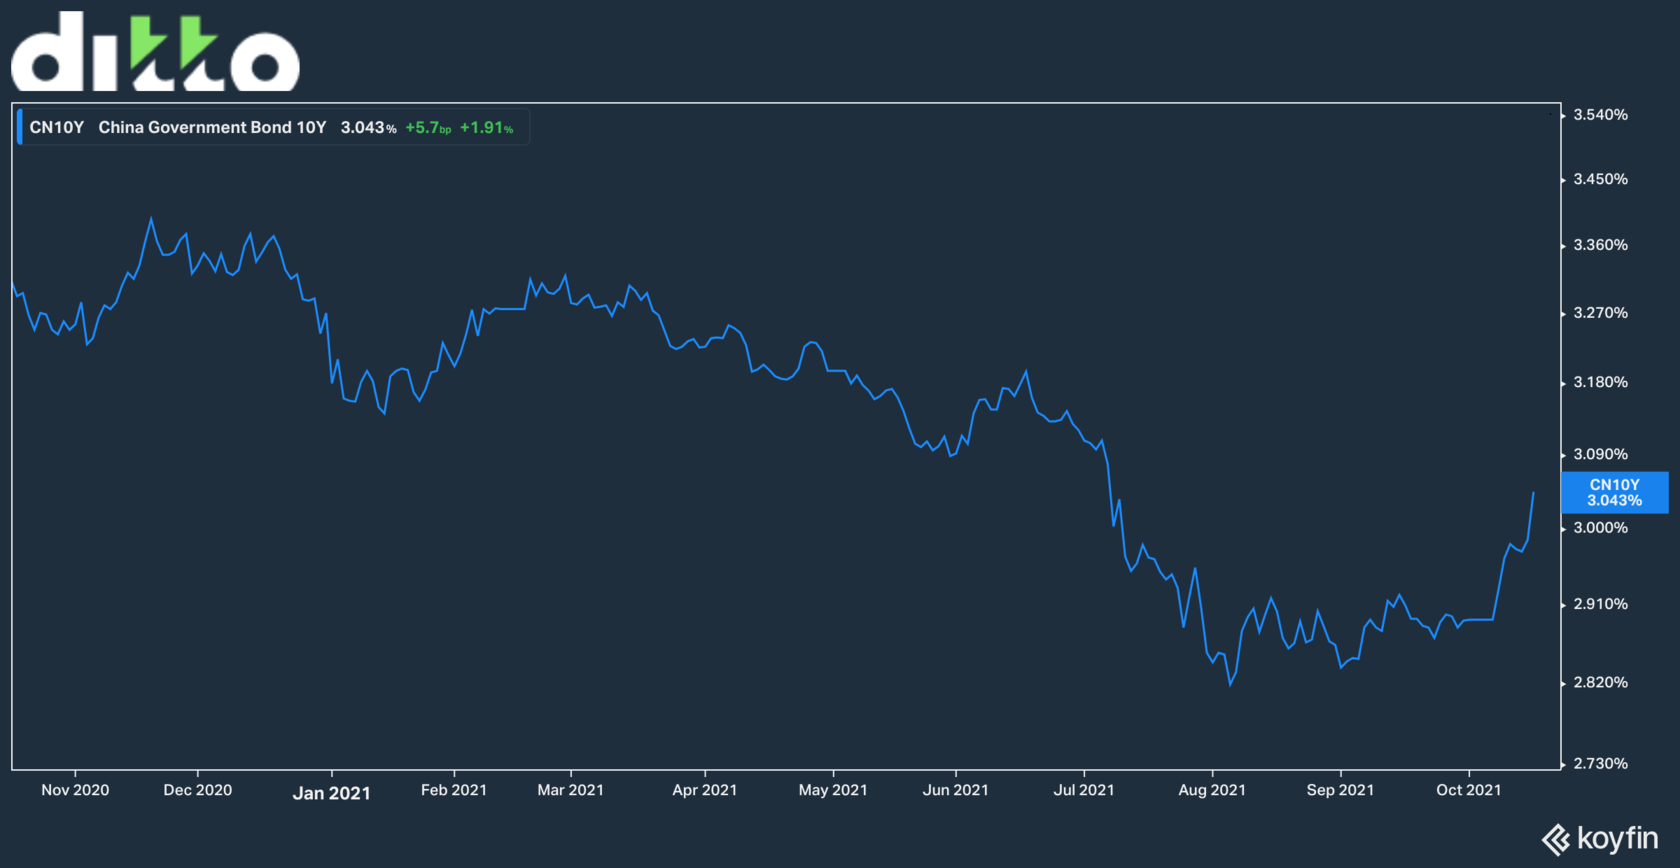Click the 3.360% y-axis label
The height and width of the screenshot is (868, 1680).
coord(1600,245)
